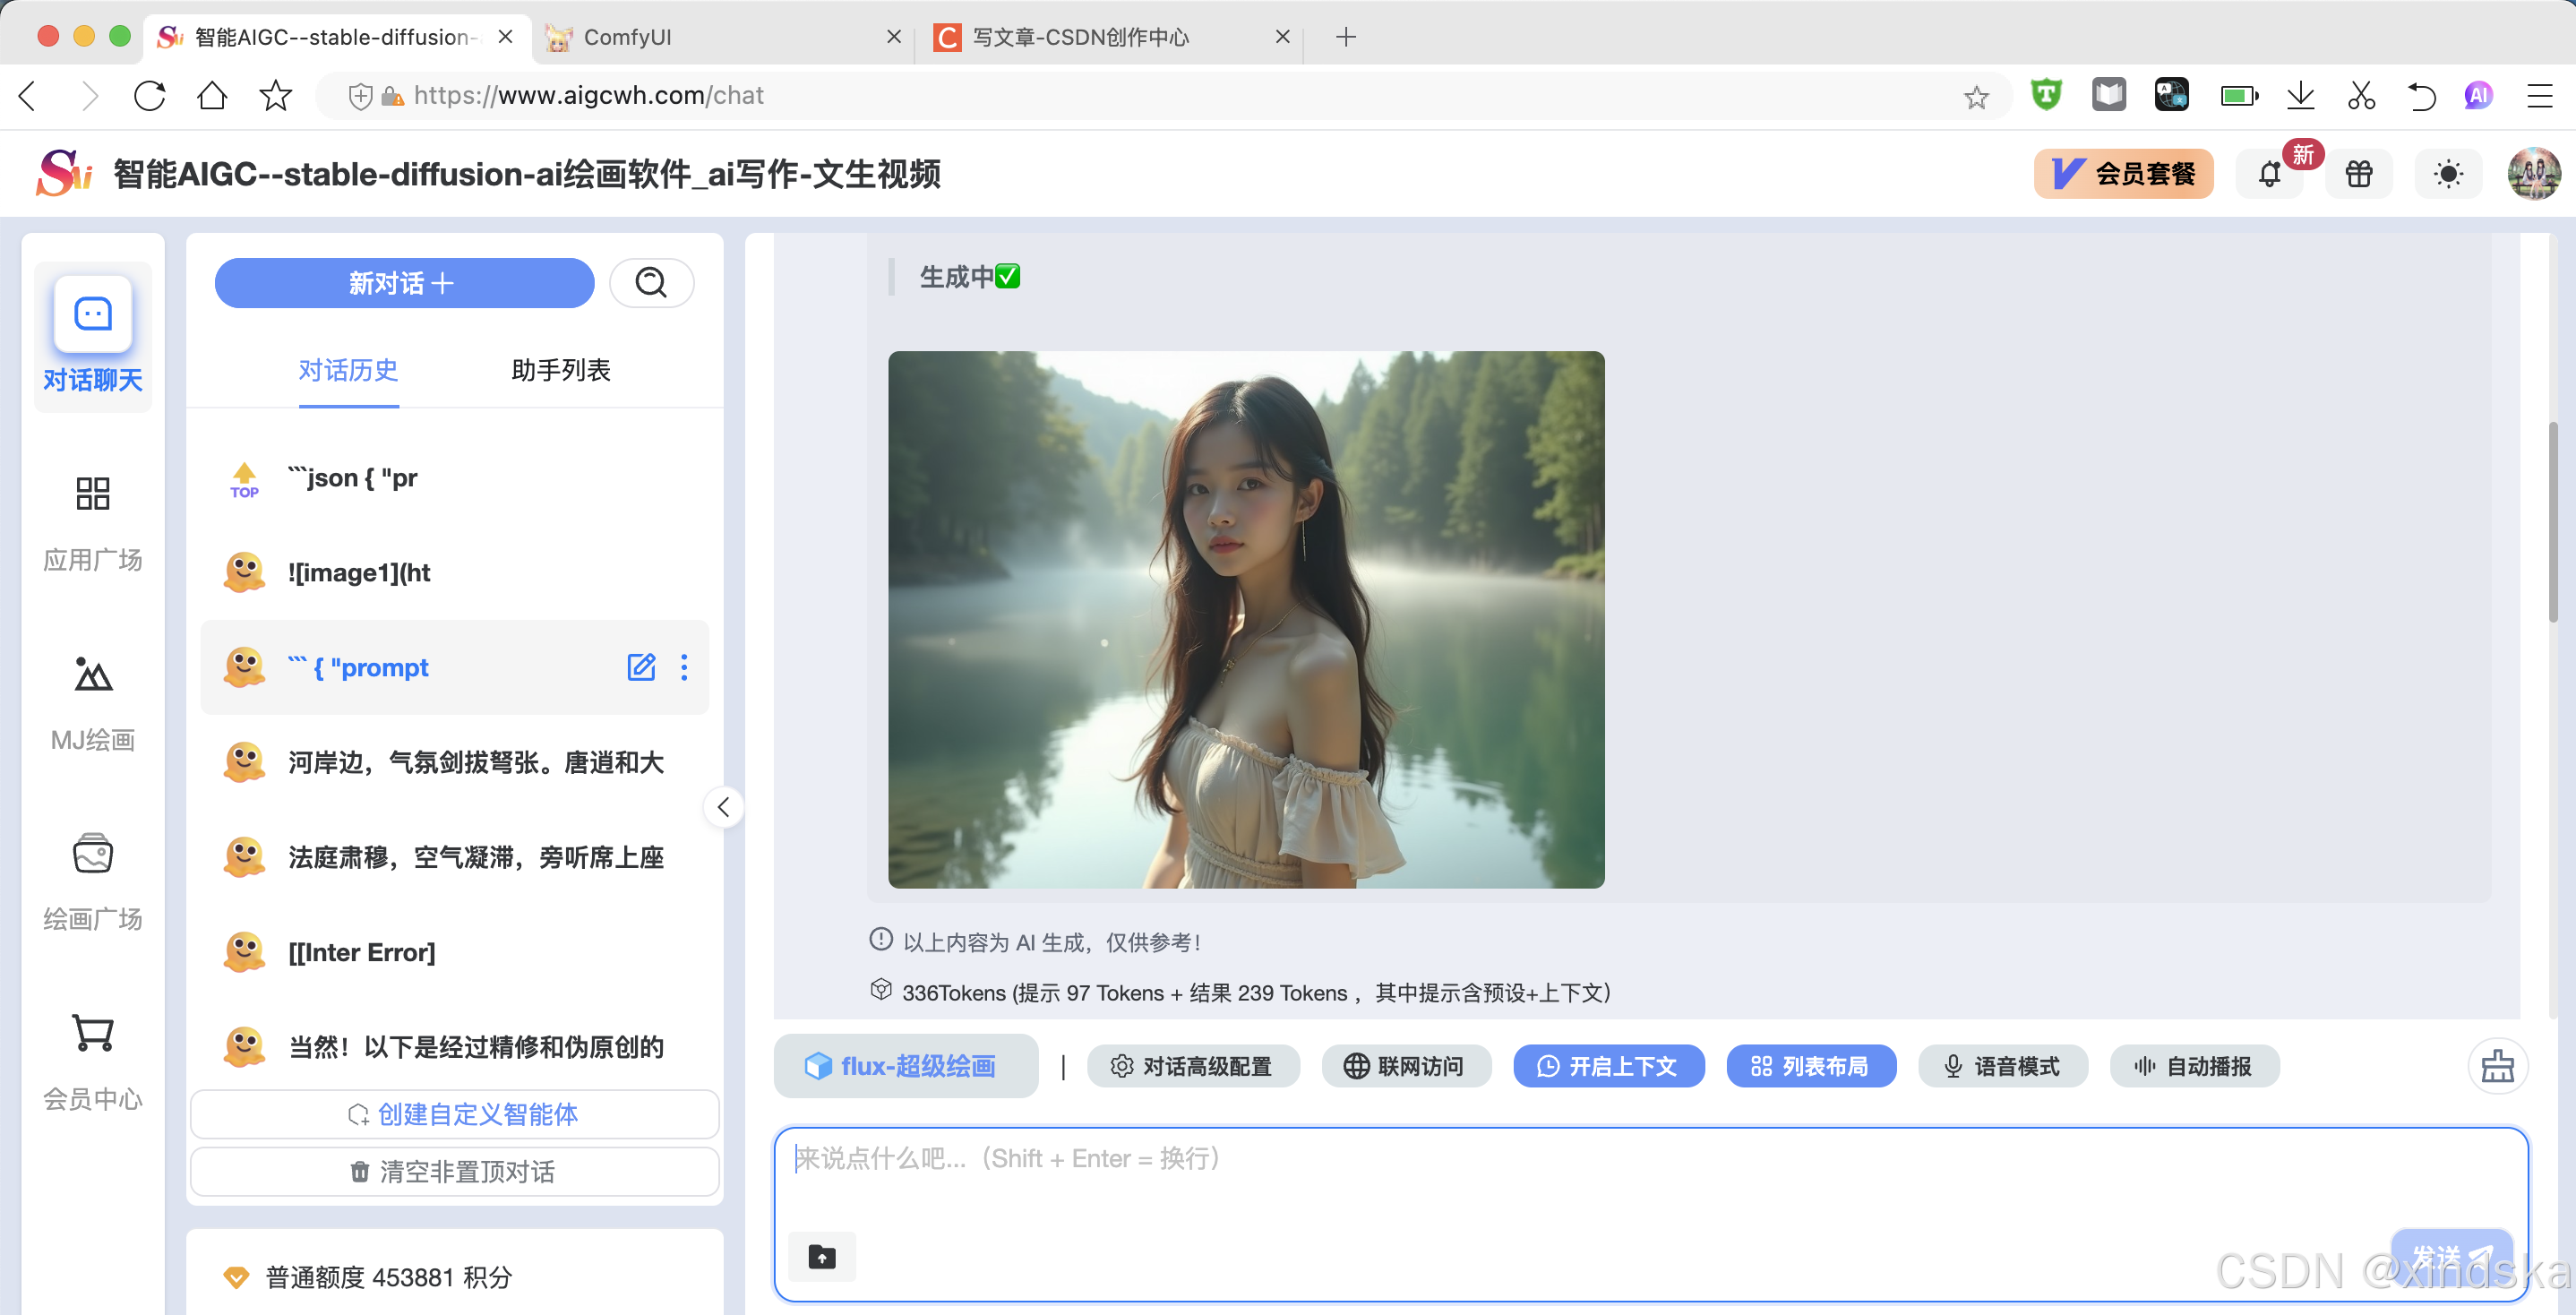Click the clear chat broom icon
Image resolution: width=2576 pixels, height=1315 pixels.
[x=2497, y=1066]
